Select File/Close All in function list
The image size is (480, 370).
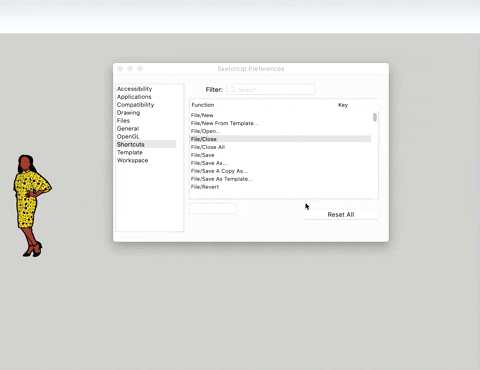tap(280, 147)
